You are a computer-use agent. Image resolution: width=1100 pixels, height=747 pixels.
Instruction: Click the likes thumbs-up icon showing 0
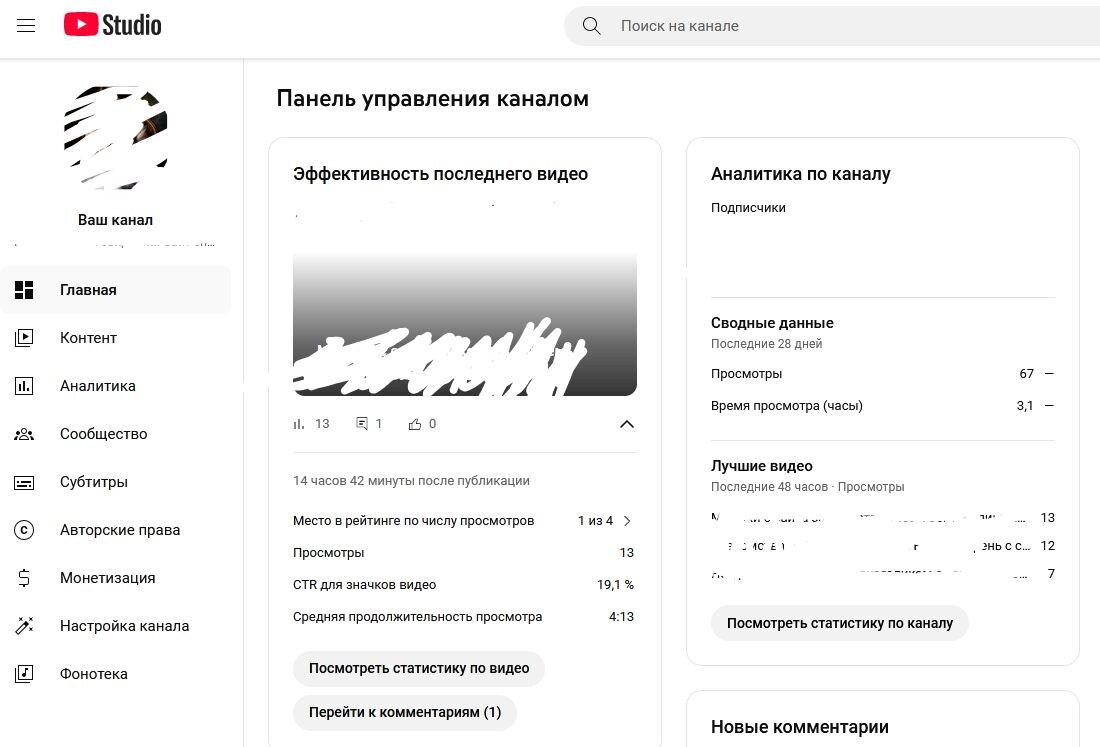(415, 424)
